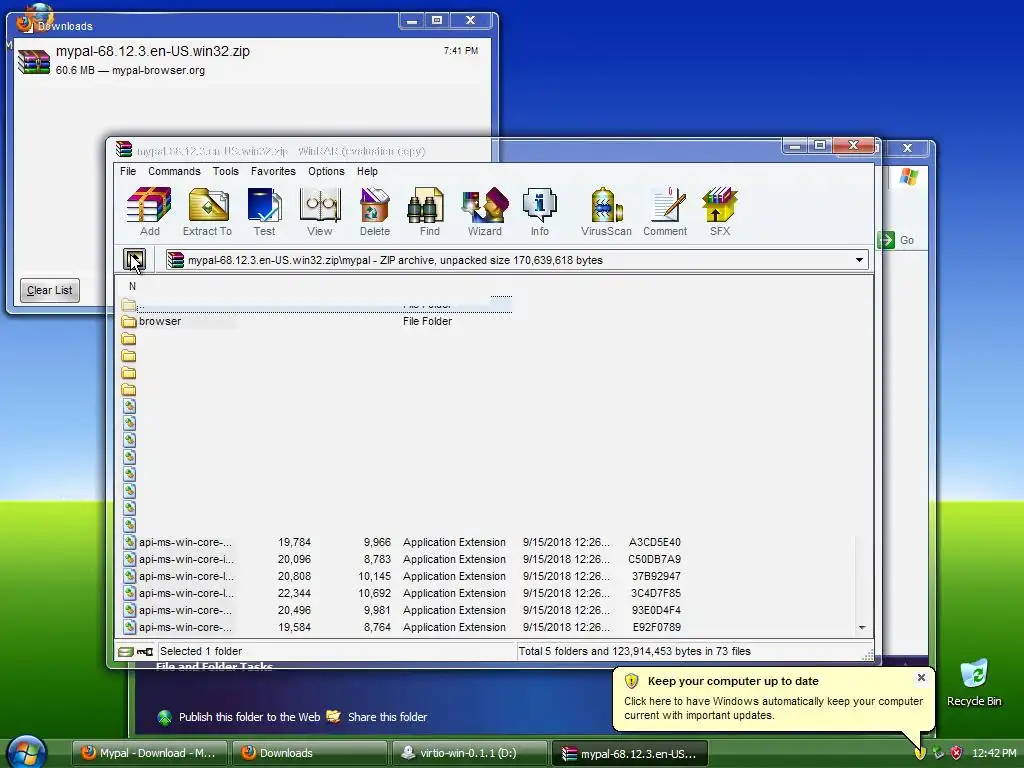Show archive Info
This screenshot has height=768, width=1024.
[x=539, y=211]
